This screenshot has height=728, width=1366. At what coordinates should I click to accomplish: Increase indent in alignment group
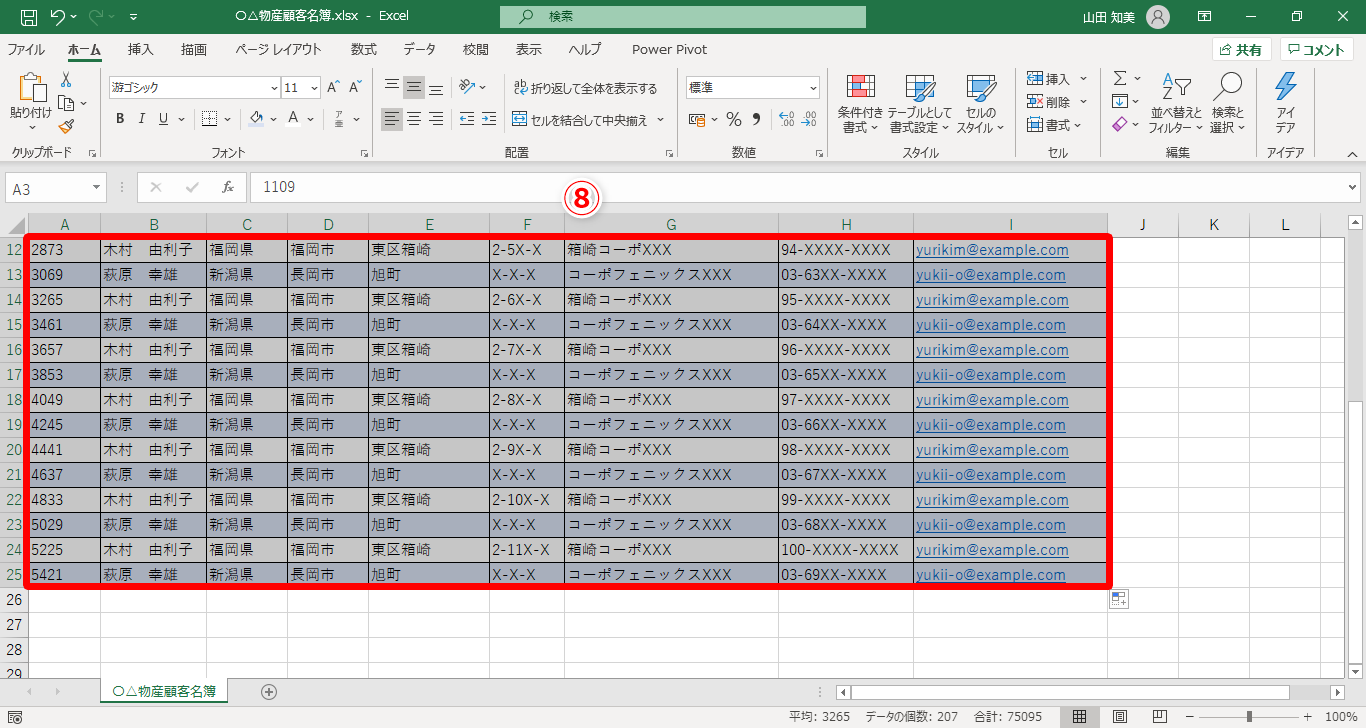pyautogui.click(x=489, y=119)
